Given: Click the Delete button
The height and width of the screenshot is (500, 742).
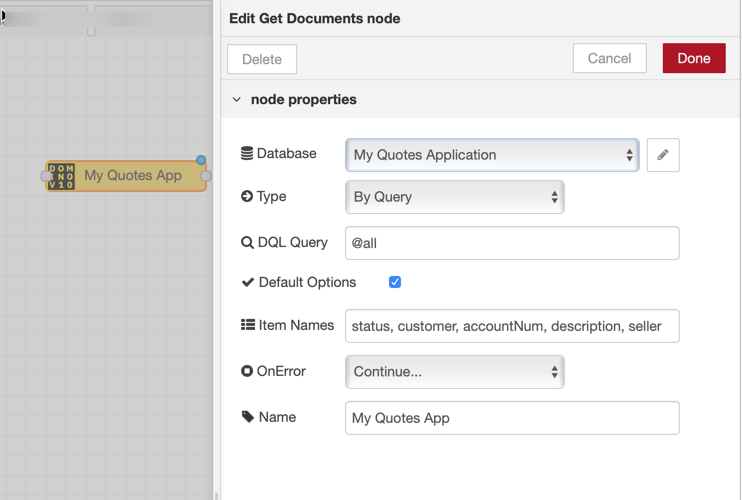Looking at the screenshot, I should (262, 59).
